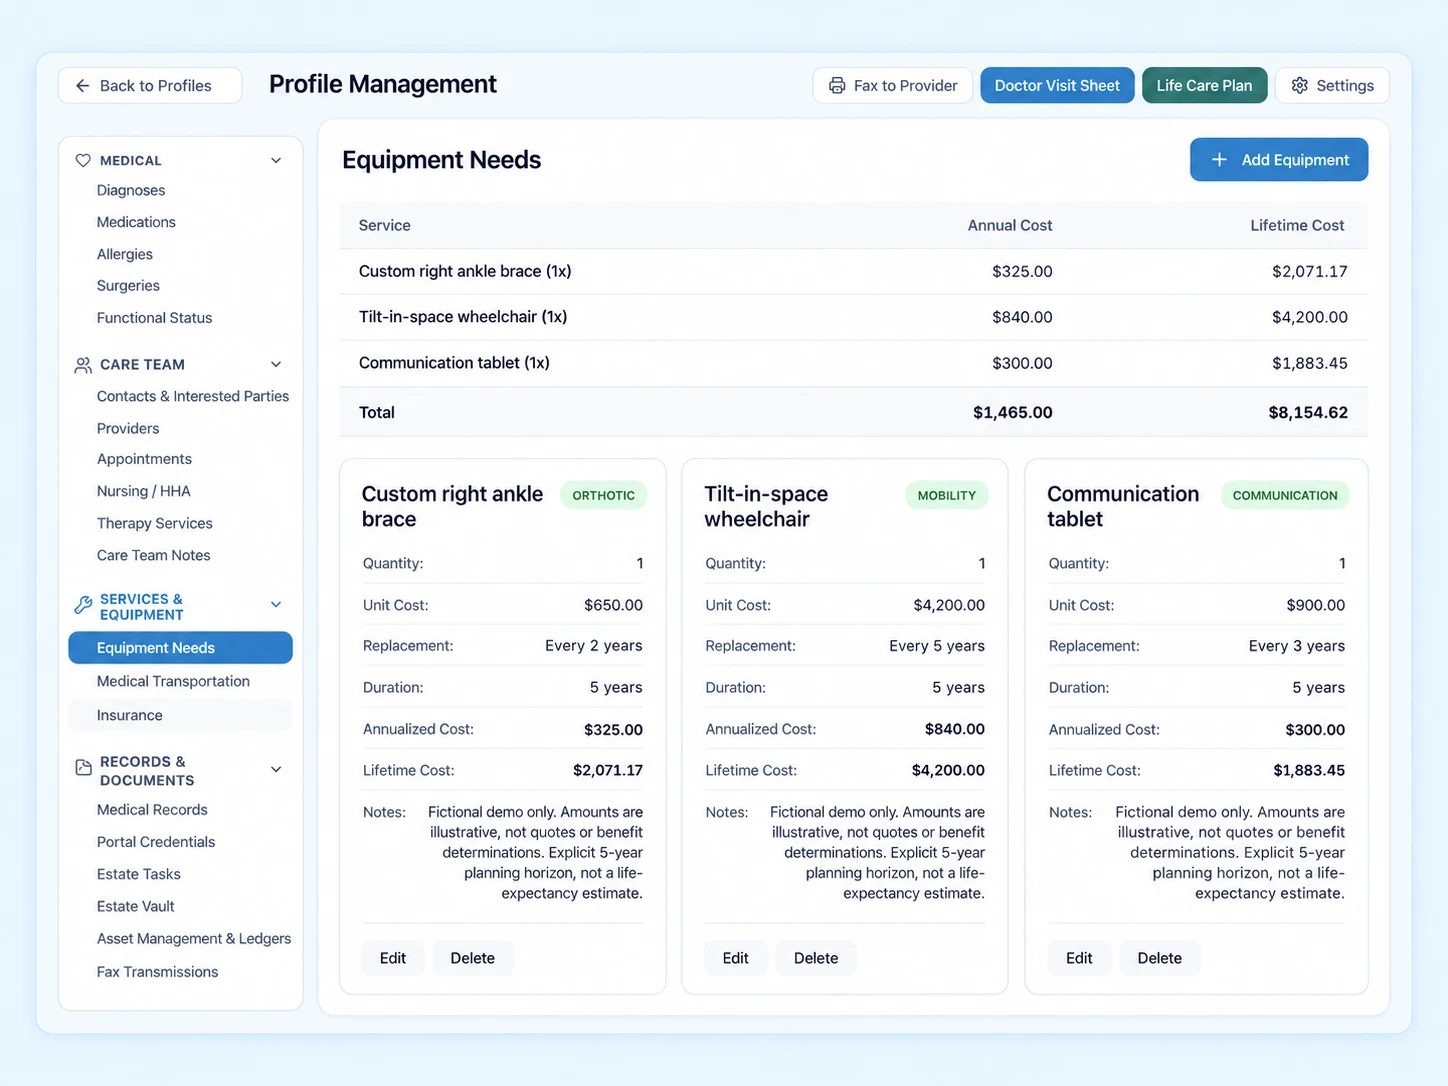1448x1086 pixels.
Task: Click the Tilt-in-space wheelchair (1x) table row
Action: pyautogui.click(x=854, y=317)
